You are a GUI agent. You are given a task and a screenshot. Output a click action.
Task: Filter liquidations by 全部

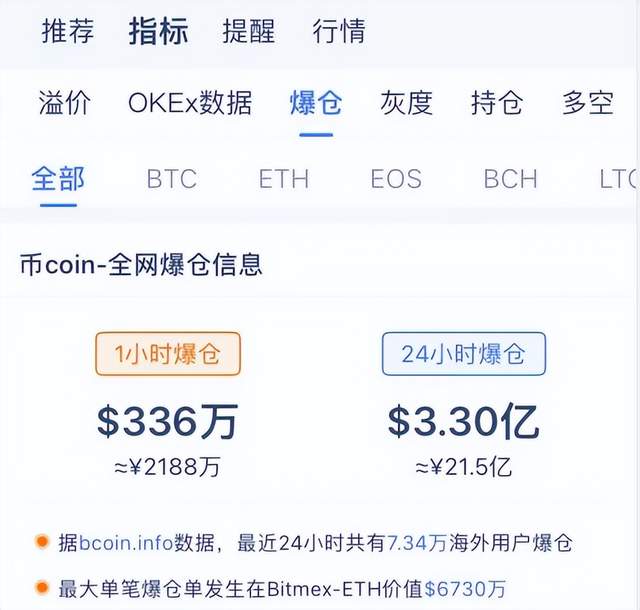(58, 178)
